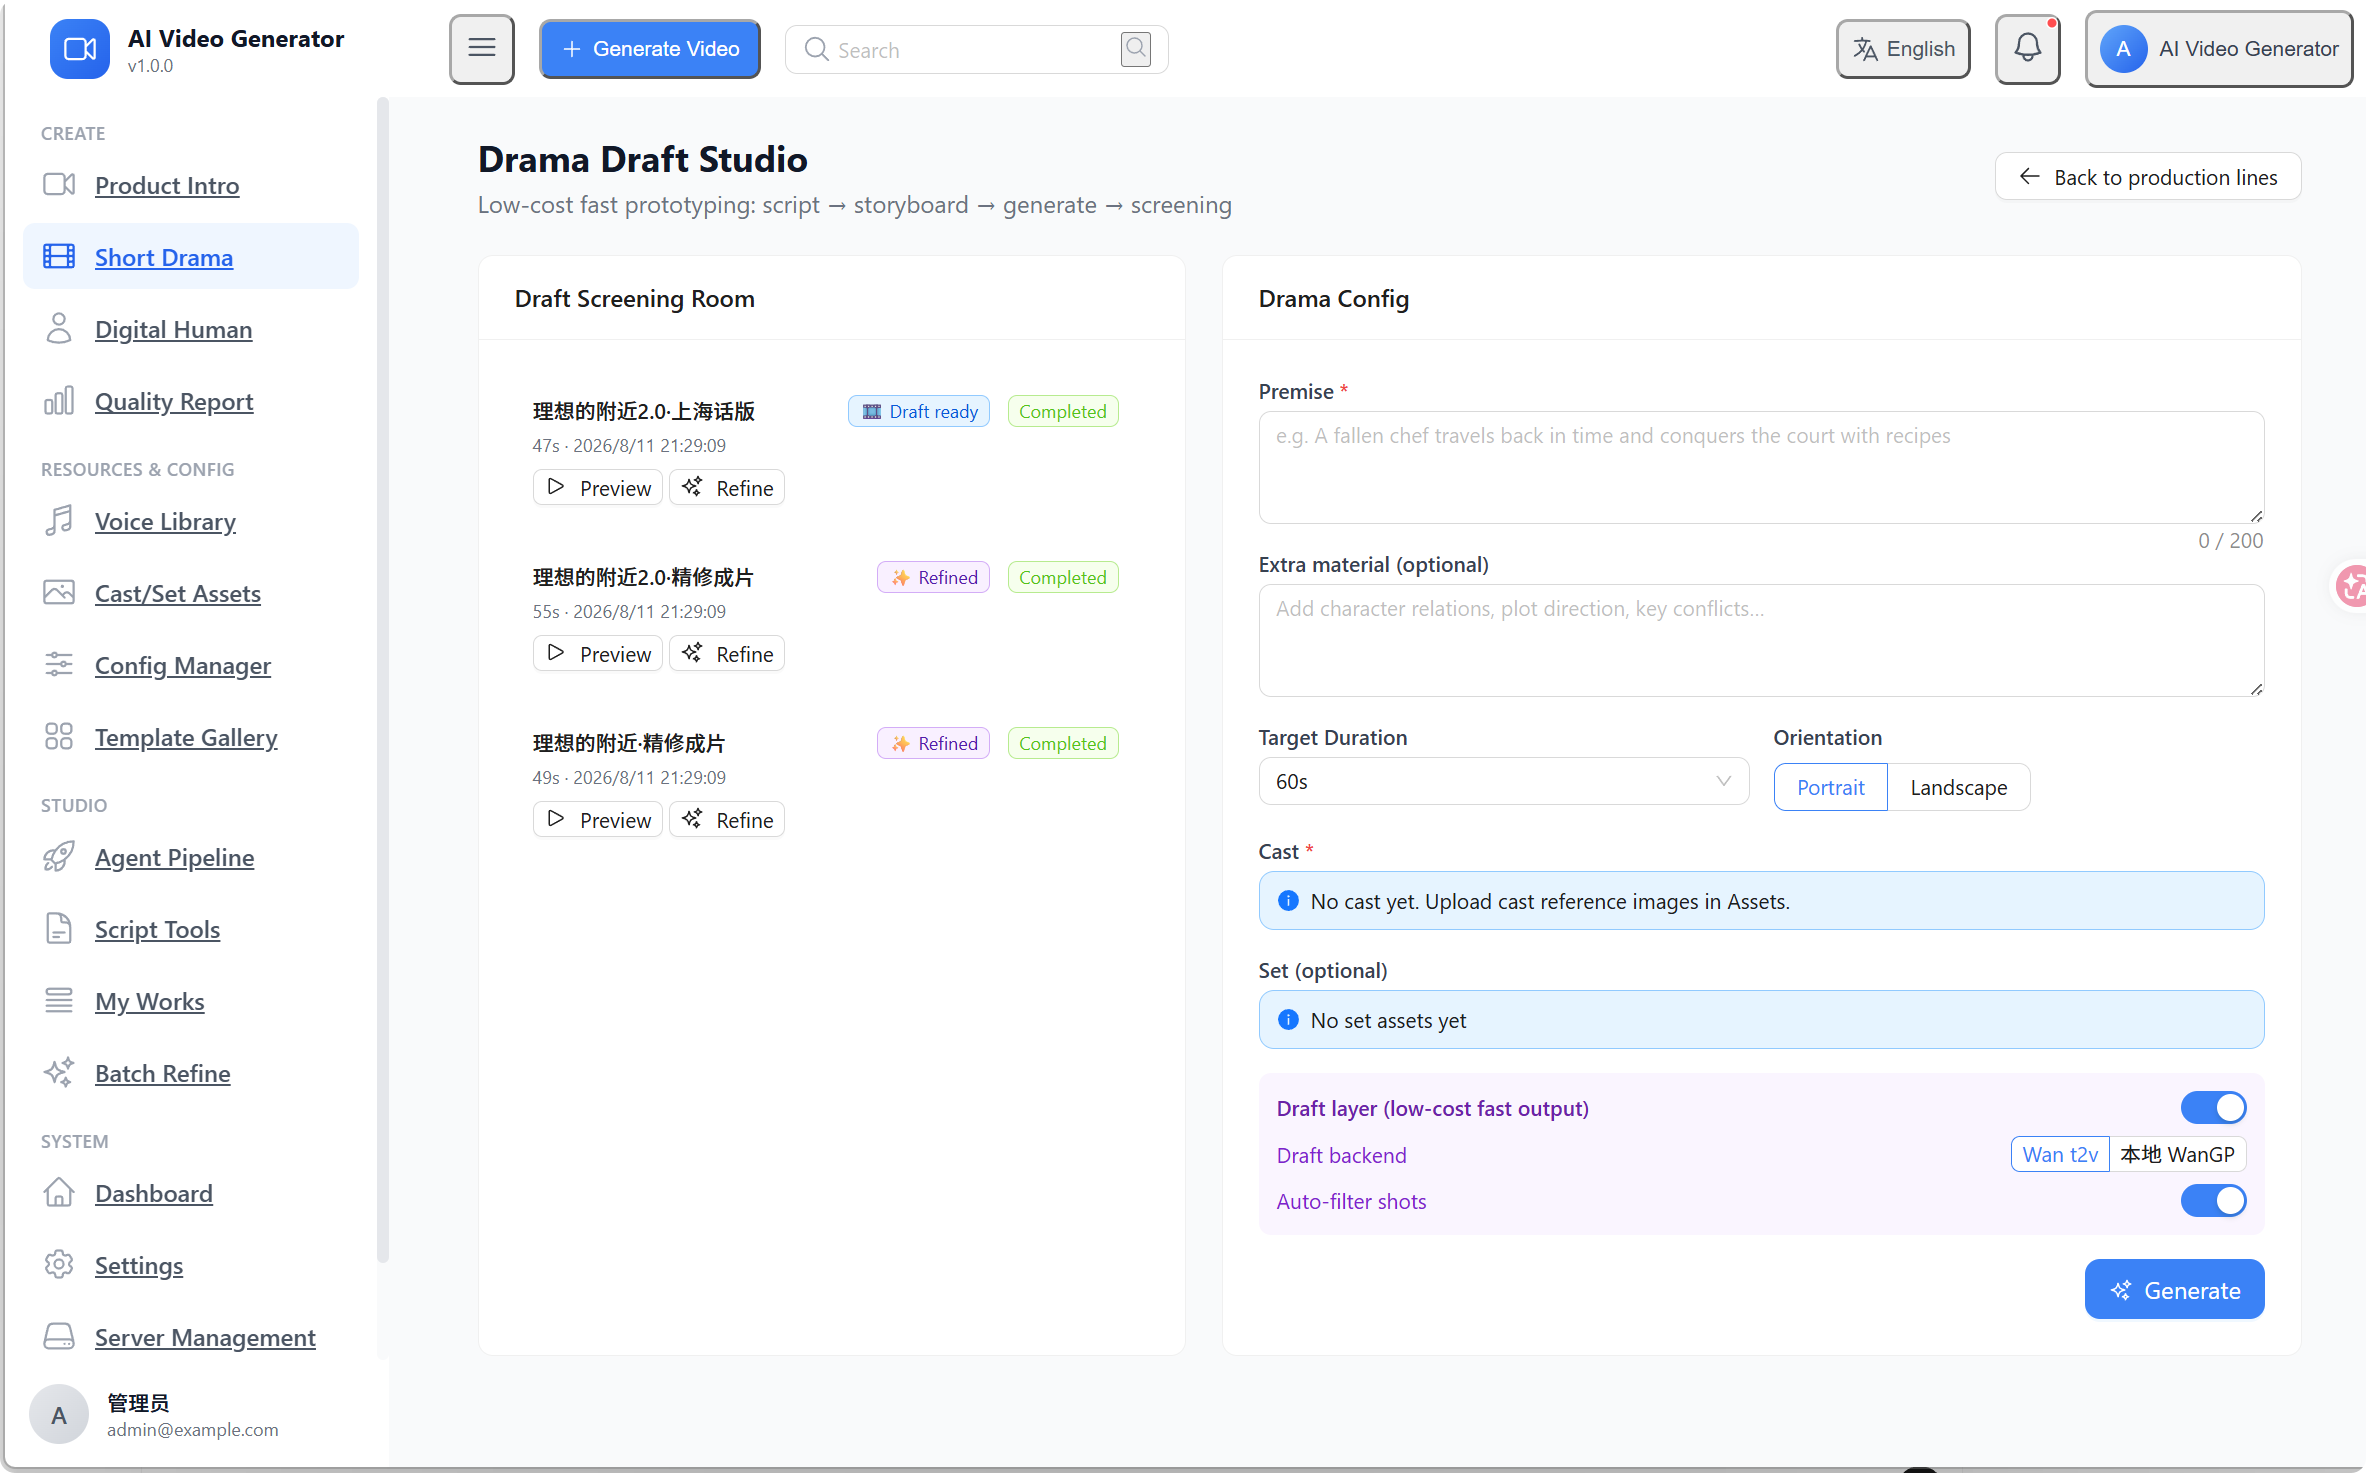Open the notifications bell
Viewport: 2366px width, 1473px height.
[2027, 48]
